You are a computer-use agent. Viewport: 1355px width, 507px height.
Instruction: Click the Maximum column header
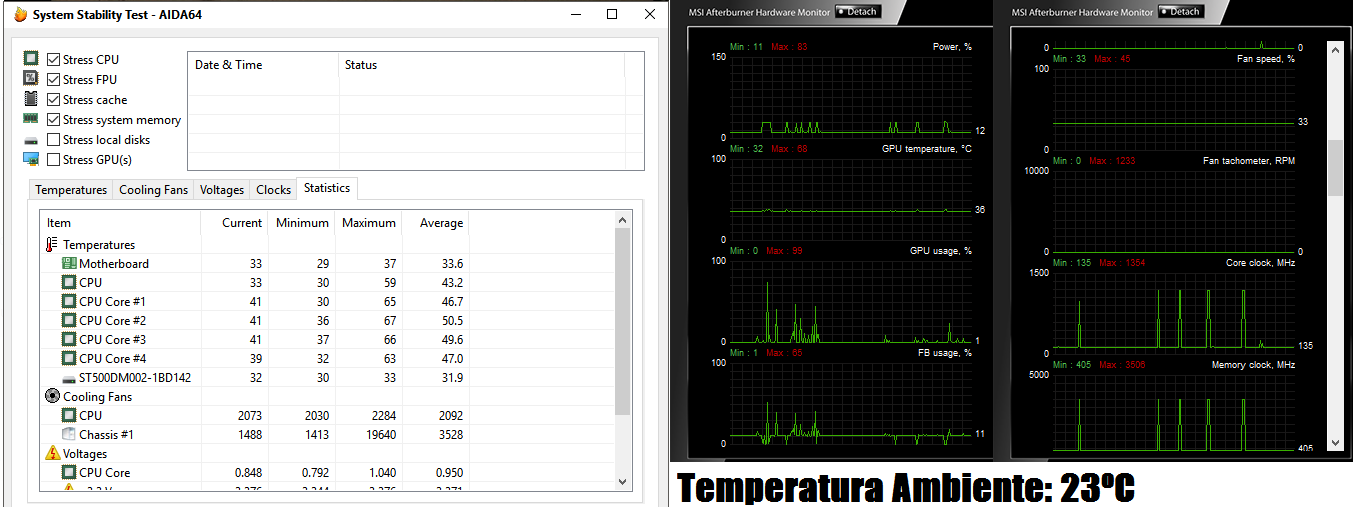(x=369, y=223)
